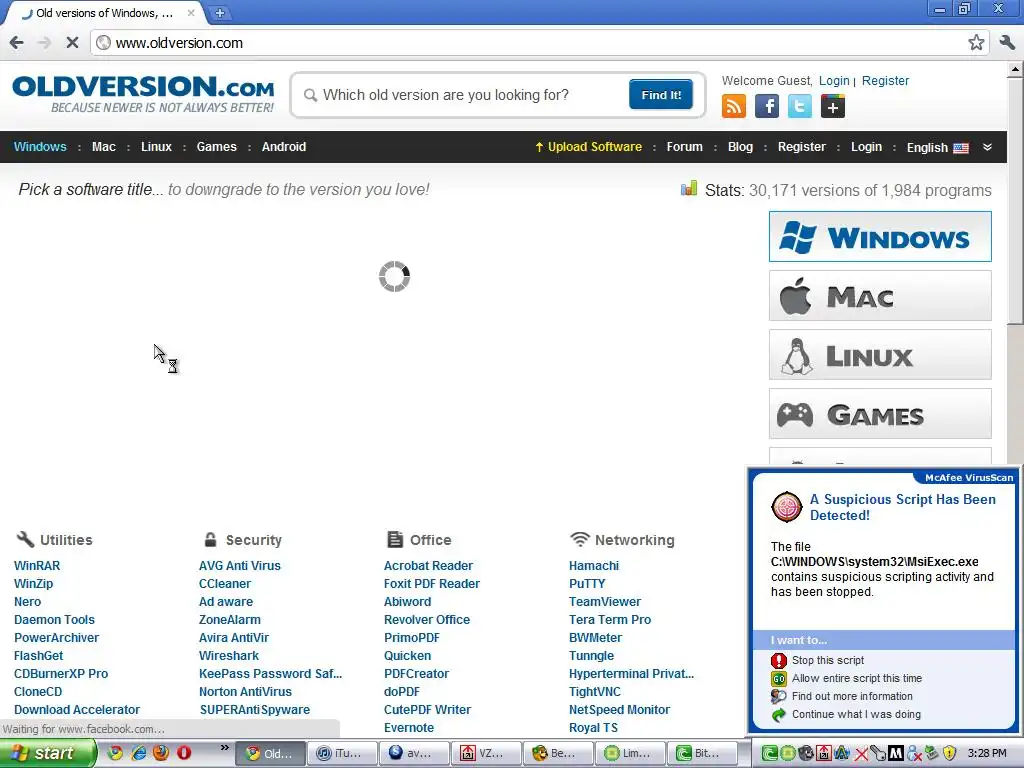This screenshot has height=768, width=1024.
Task: Switch to the BitTorrent taskbar window
Action: tap(702, 753)
